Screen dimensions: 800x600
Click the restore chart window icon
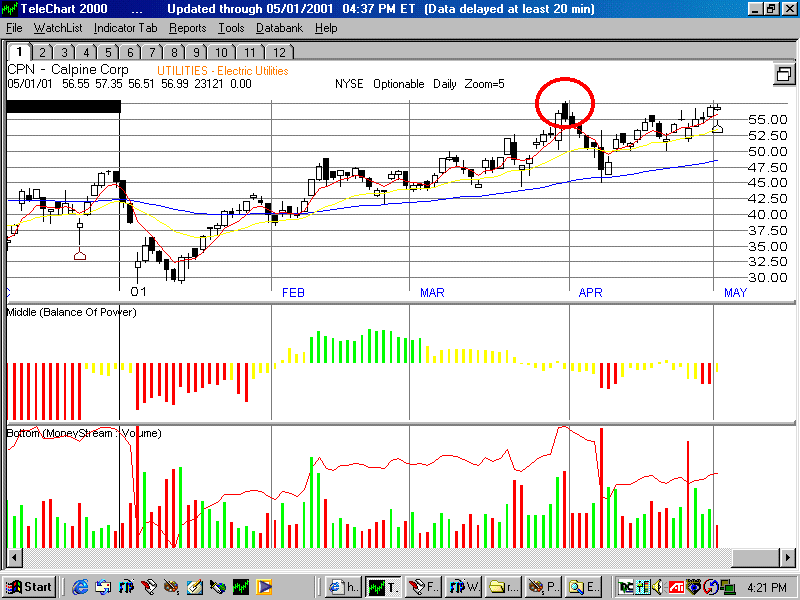tap(784, 74)
